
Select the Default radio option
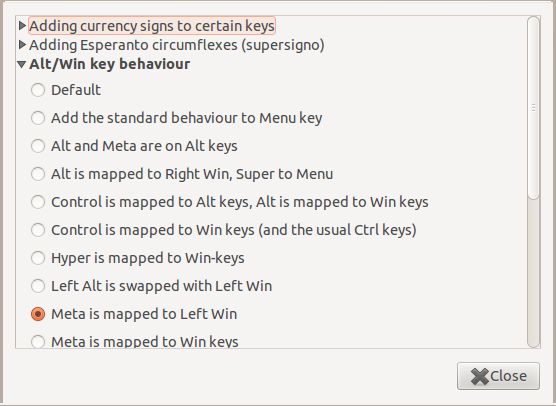tap(38, 90)
